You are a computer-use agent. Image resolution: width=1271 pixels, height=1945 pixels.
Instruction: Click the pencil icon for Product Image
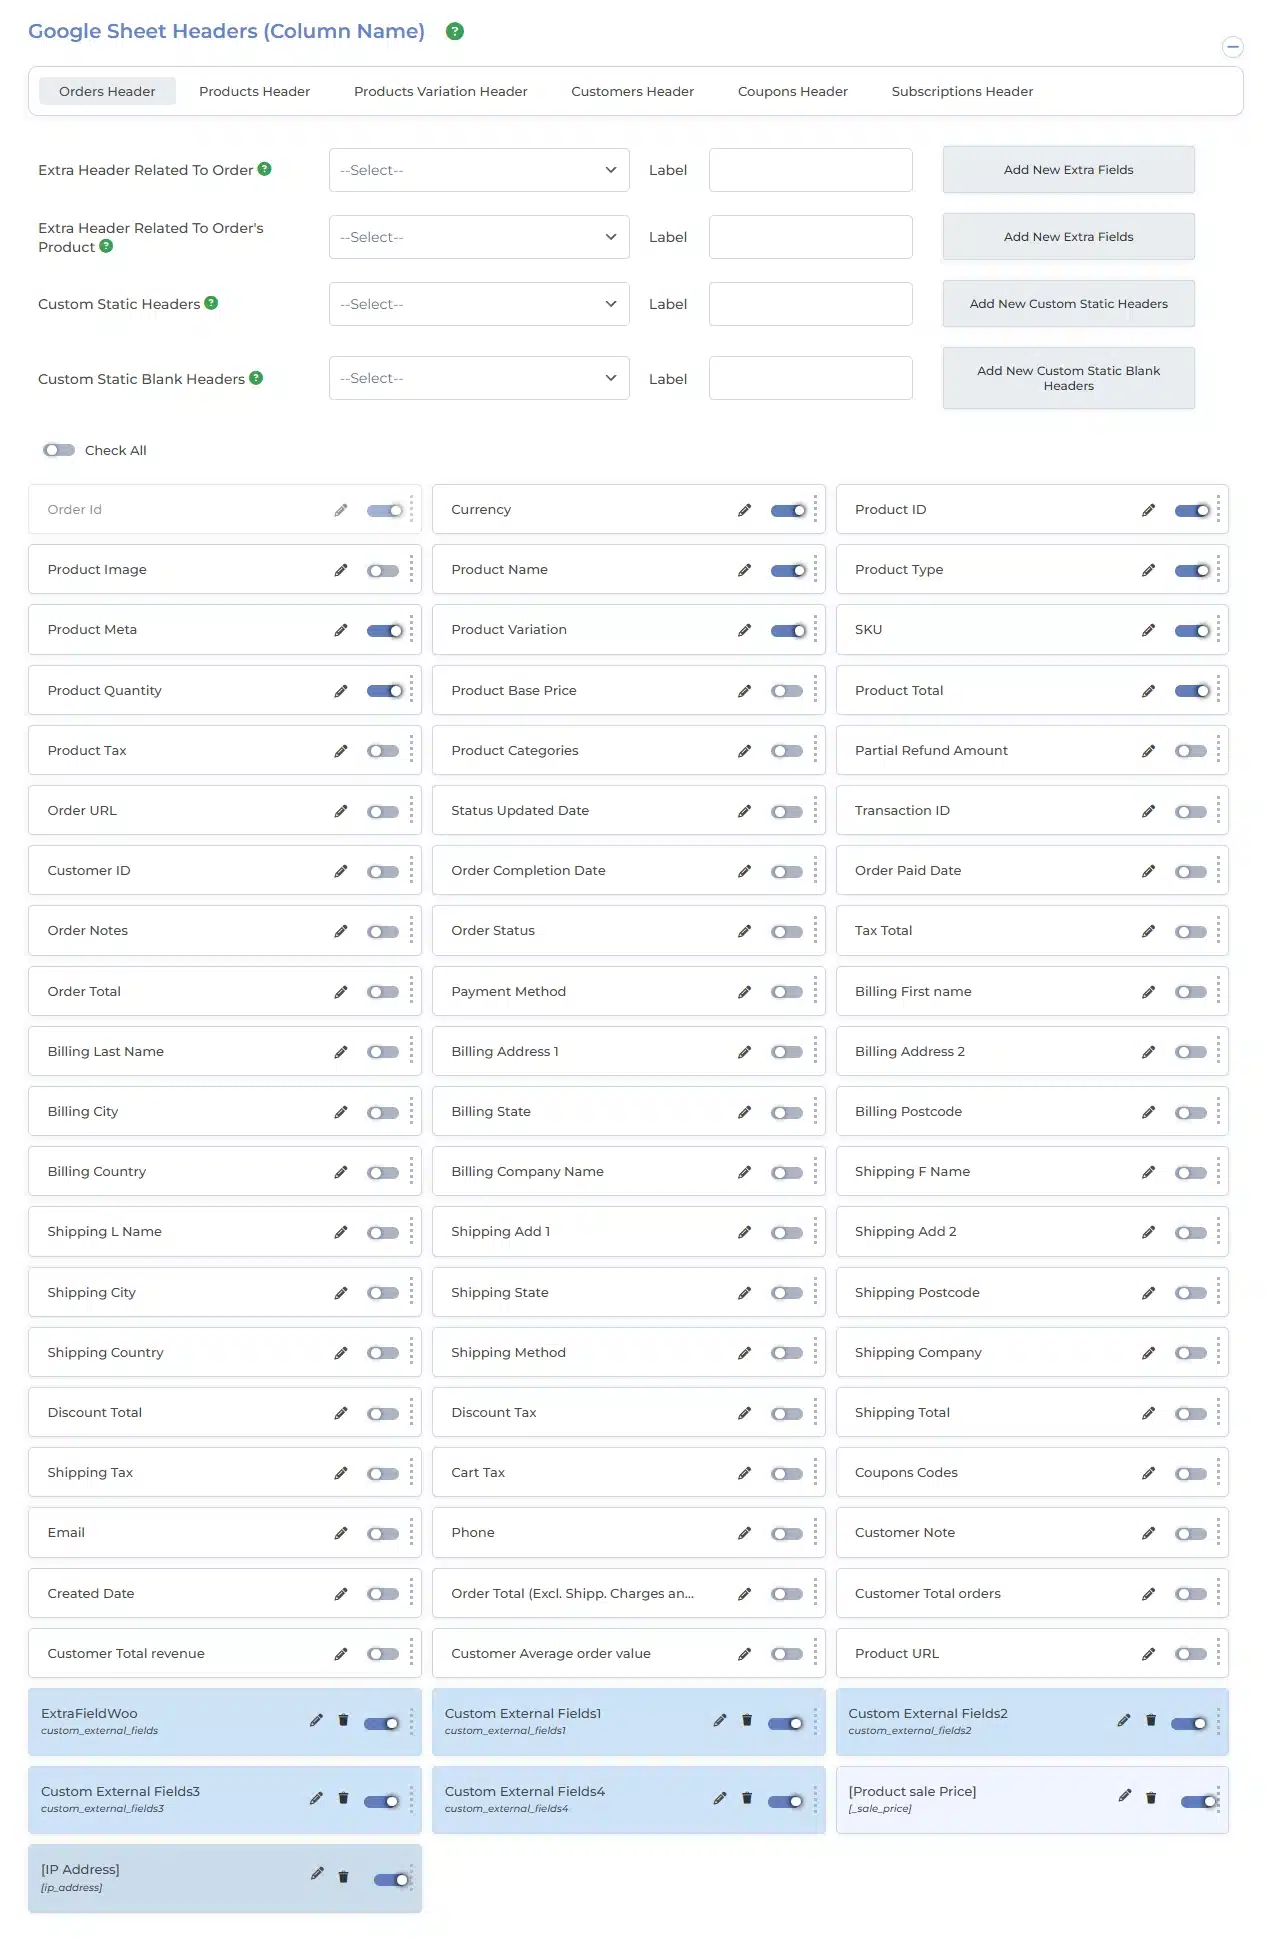341,570
